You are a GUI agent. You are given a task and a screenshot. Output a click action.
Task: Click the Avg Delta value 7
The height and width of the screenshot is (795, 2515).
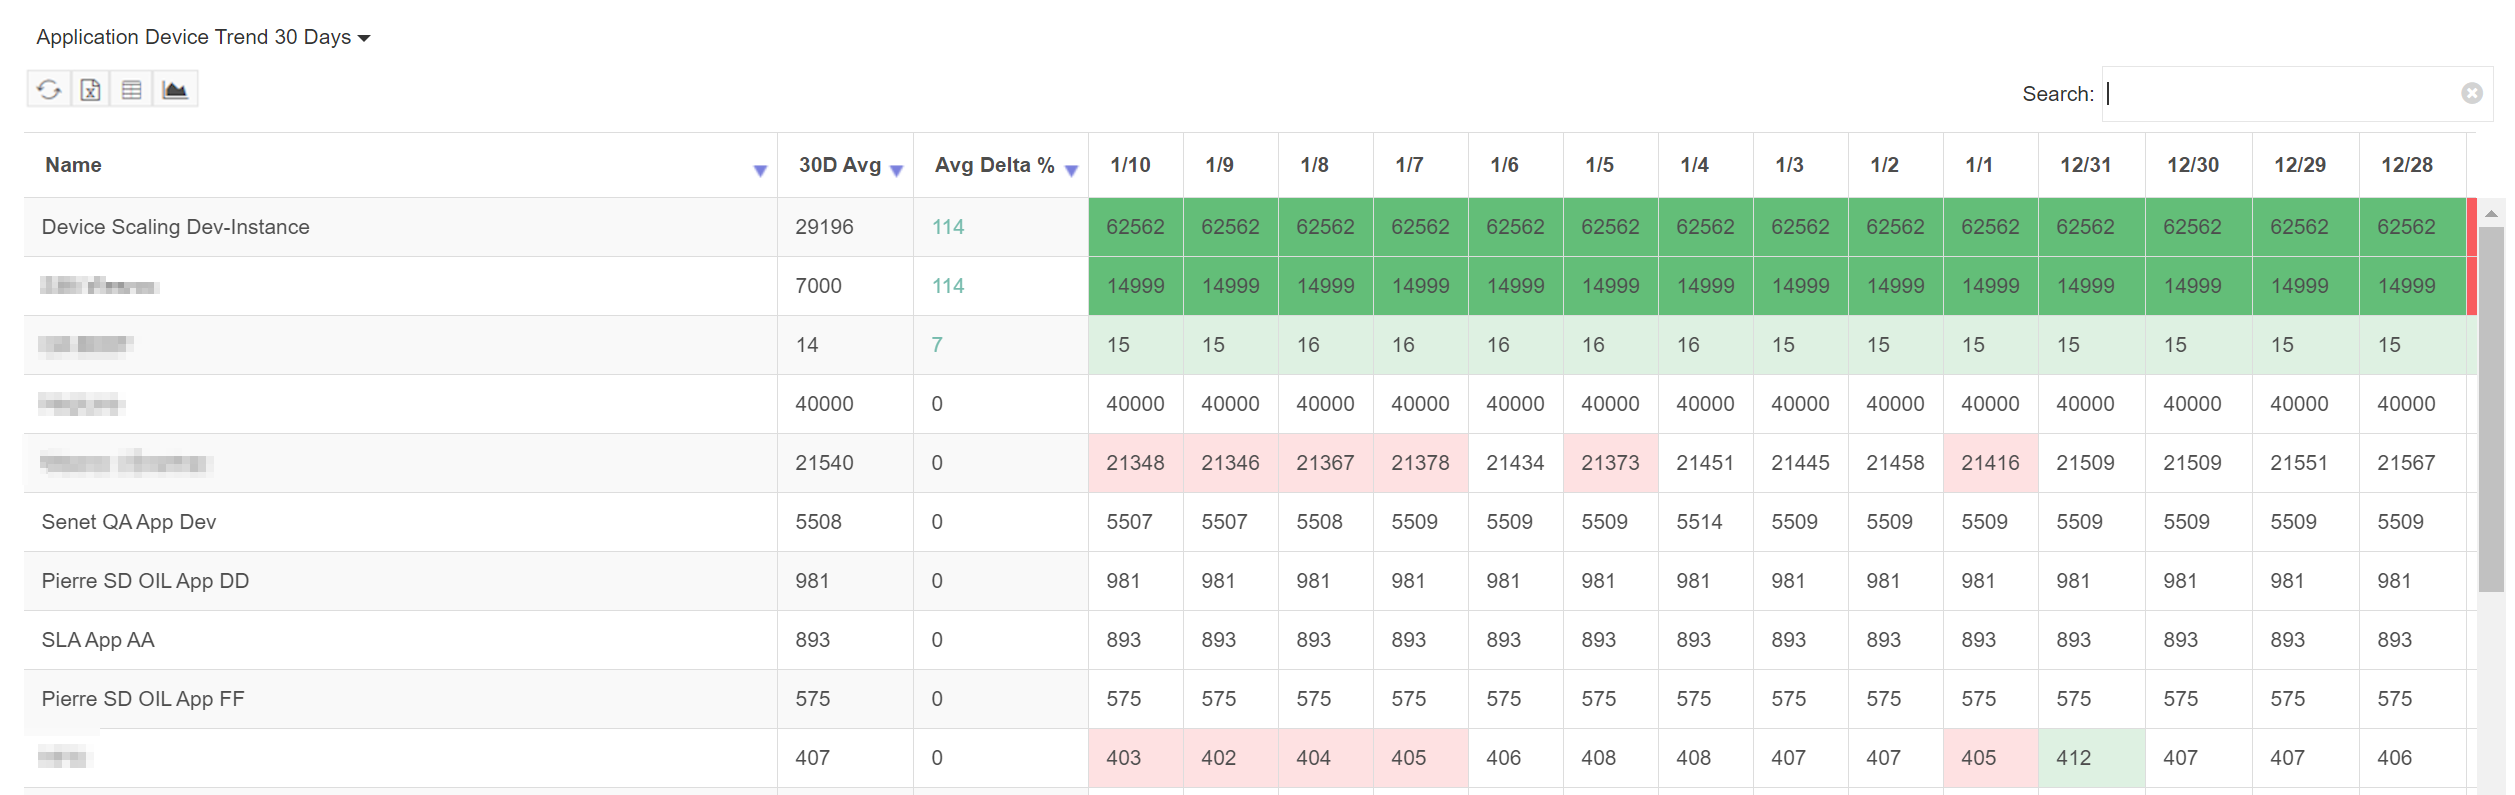tap(937, 345)
